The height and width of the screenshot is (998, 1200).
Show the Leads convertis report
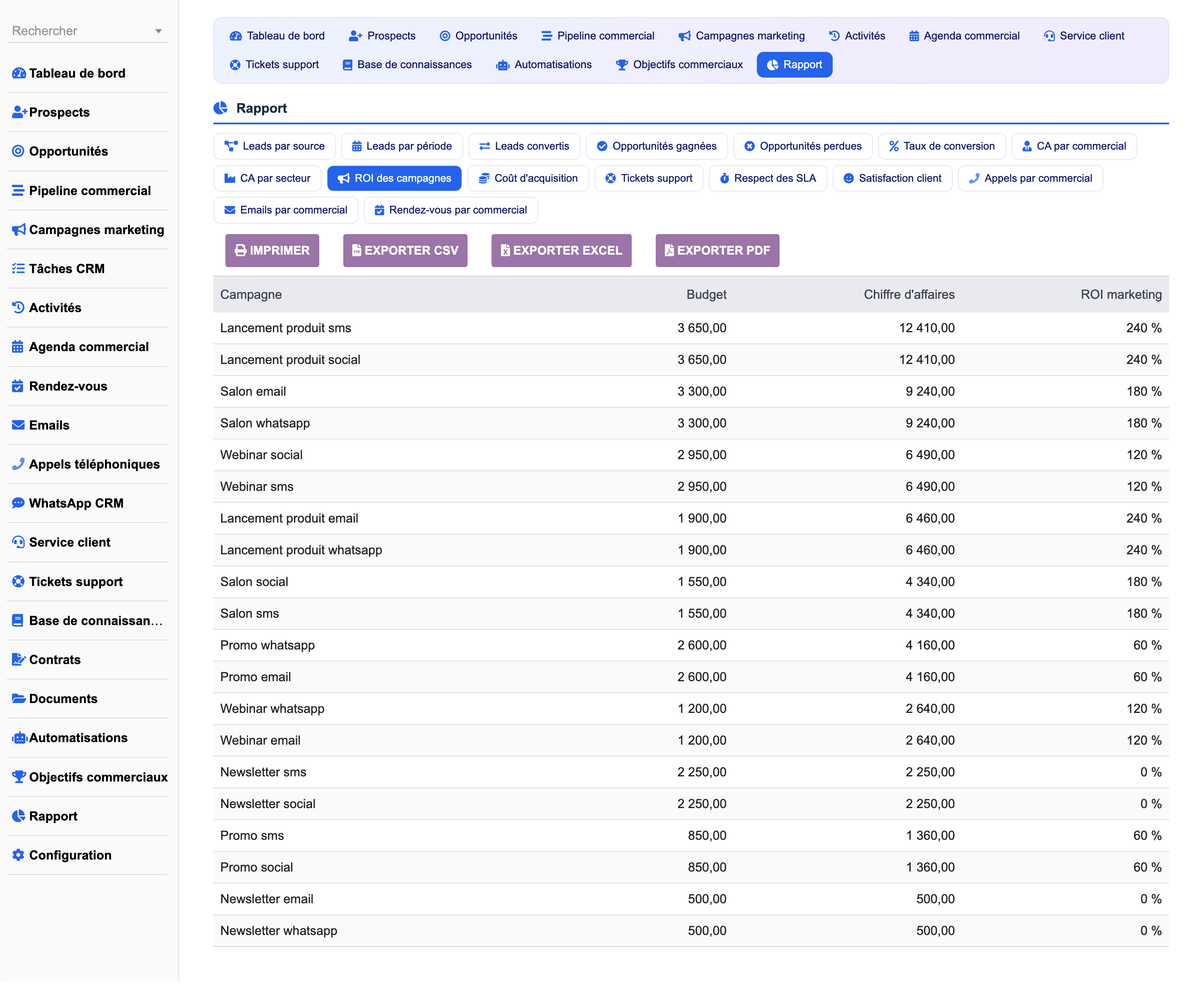coord(524,146)
